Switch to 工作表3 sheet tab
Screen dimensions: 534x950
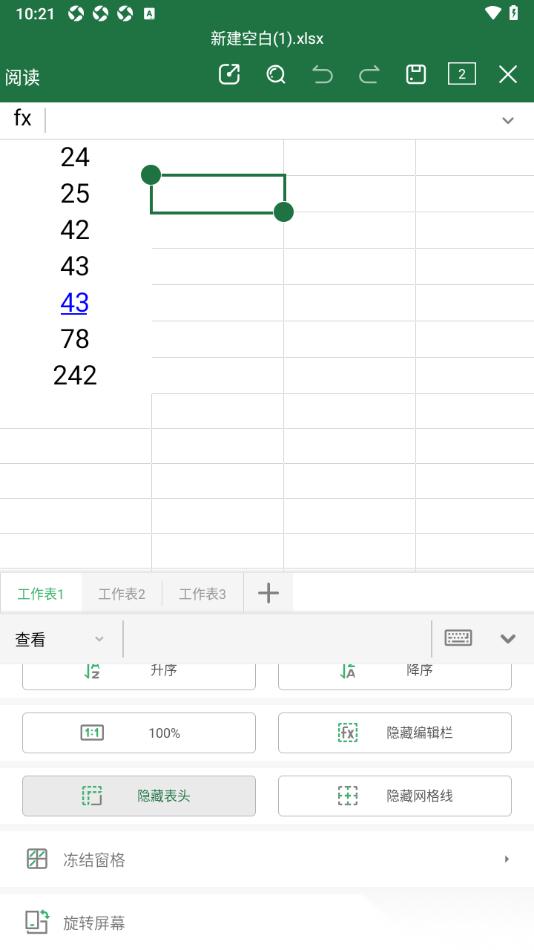pos(202,594)
